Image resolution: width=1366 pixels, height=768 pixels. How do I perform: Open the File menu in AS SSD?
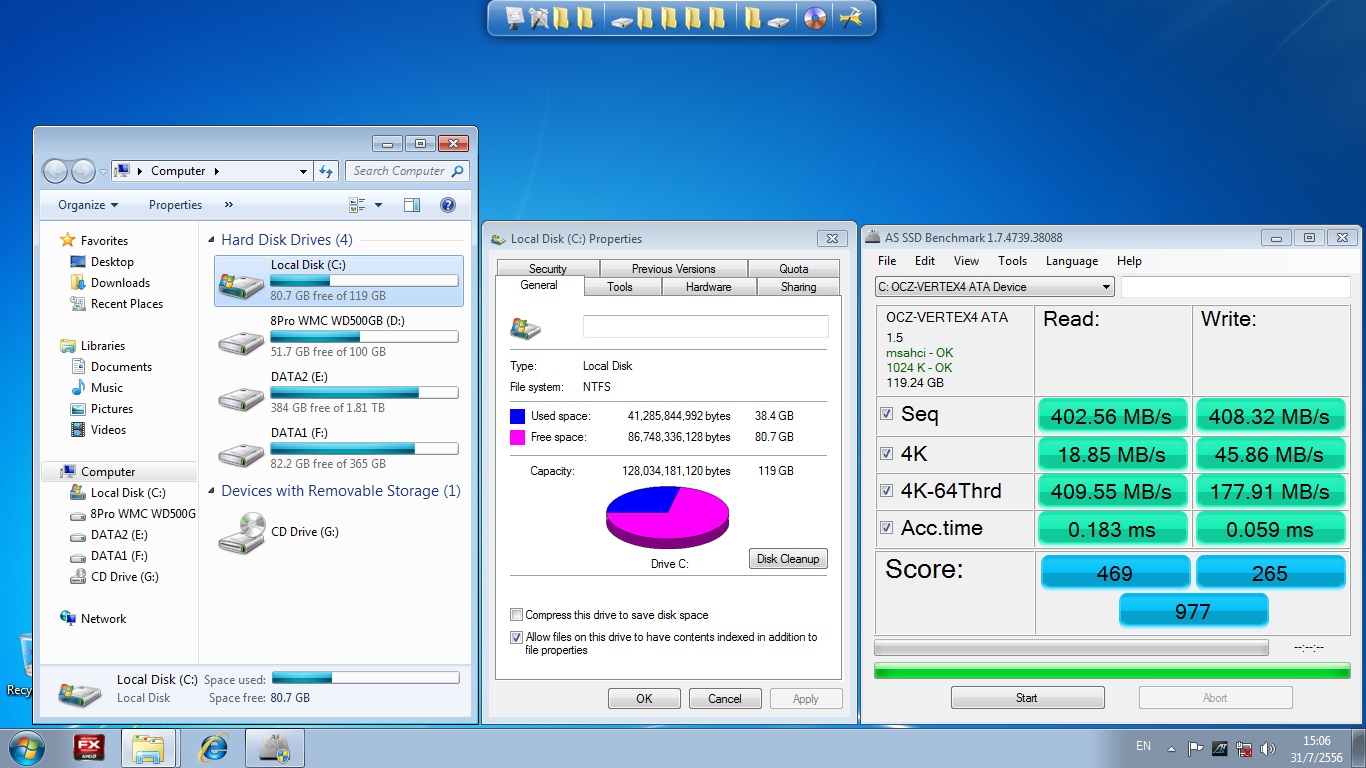click(x=887, y=261)
